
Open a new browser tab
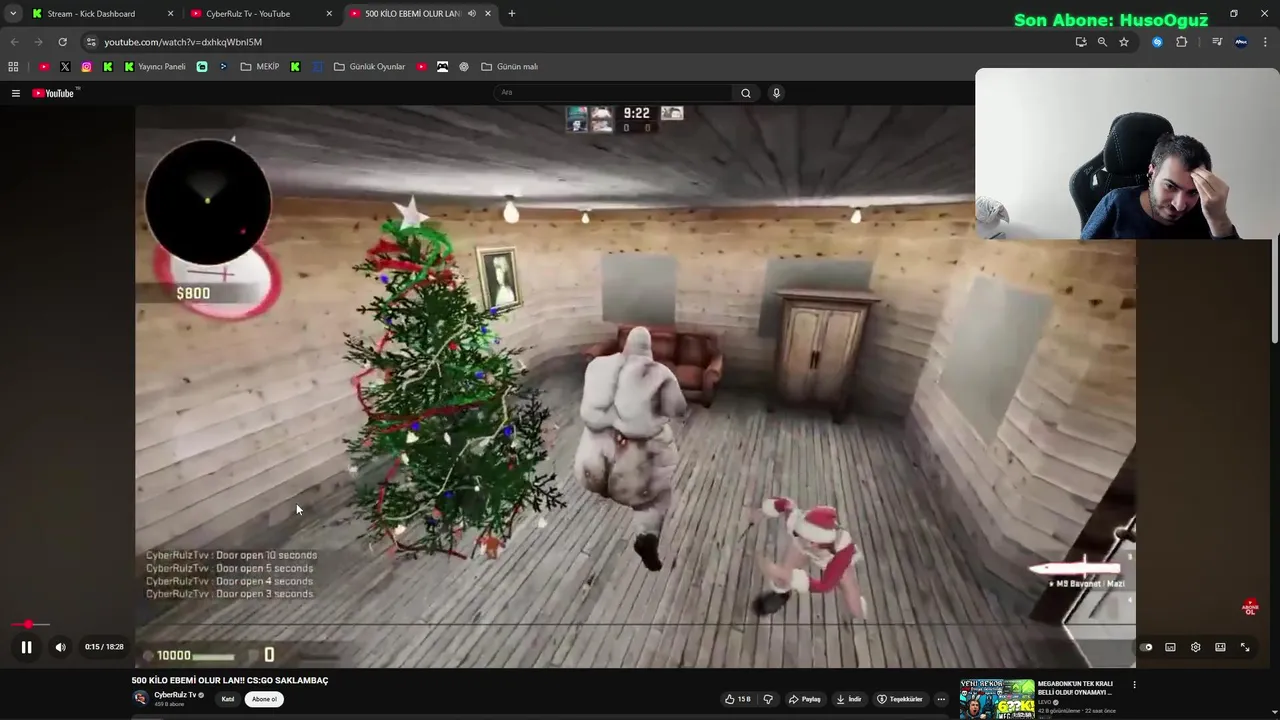(x=512, y=14)
